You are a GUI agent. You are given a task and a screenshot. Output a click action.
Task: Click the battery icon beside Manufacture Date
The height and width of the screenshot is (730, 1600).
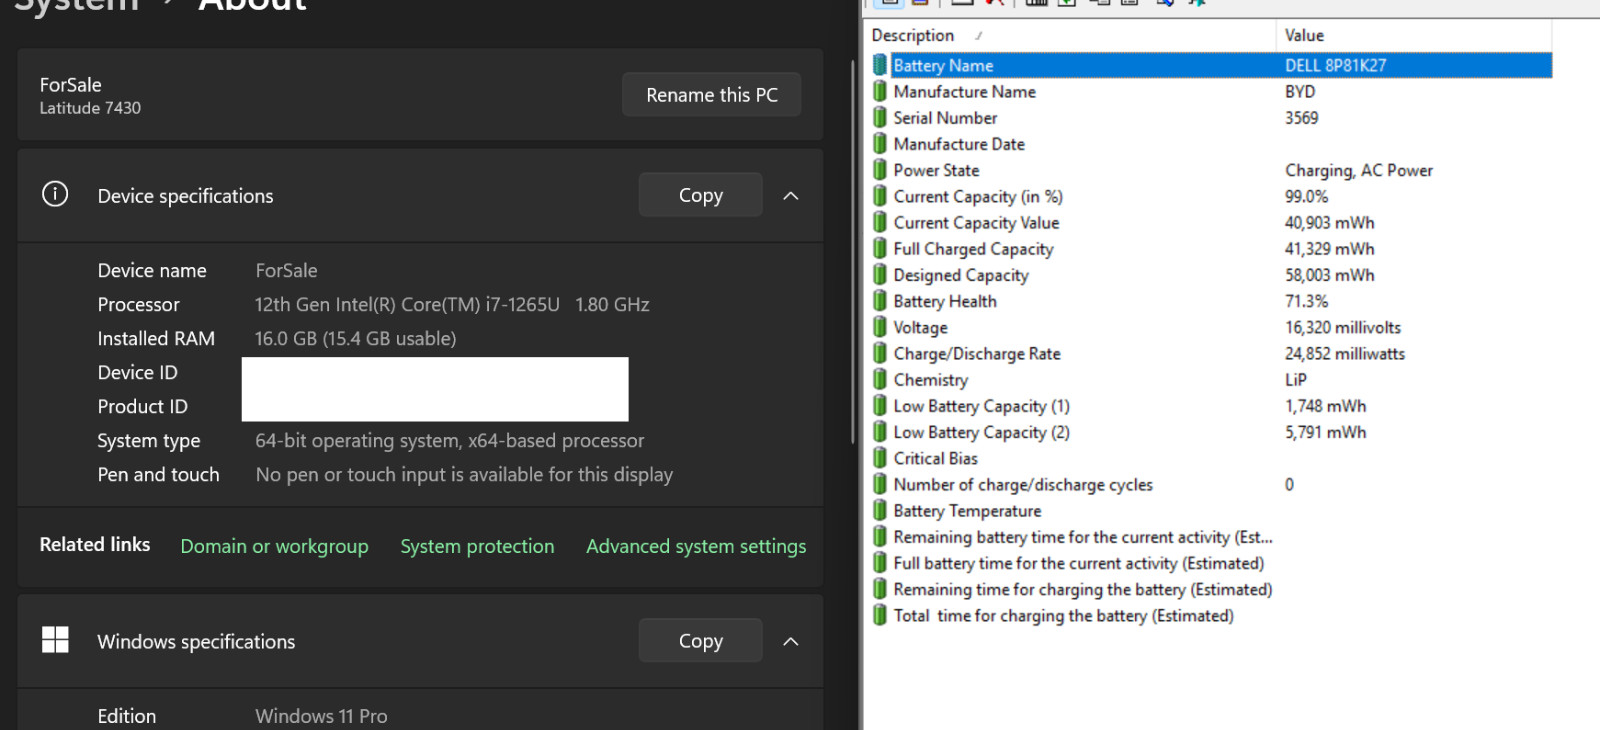[880, 144]
